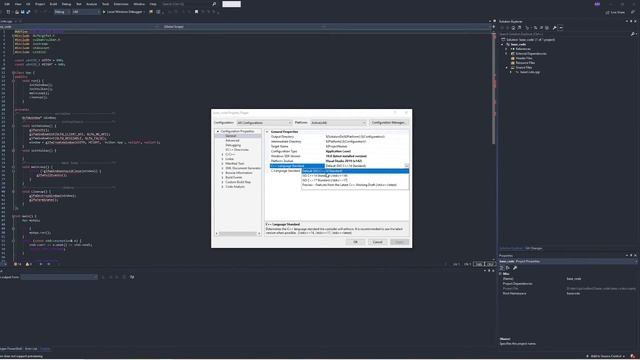640x360 pixels.
Task: Click the bookmark icon in main toolbar
Action: pos(196,12)
